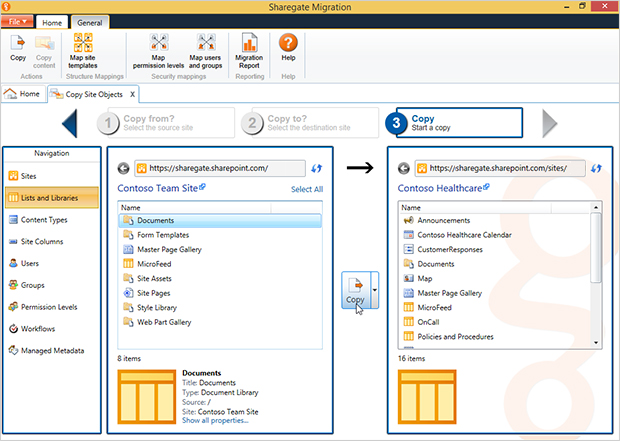Expand the Copy button dropdown arrow

tap(374, 290)
